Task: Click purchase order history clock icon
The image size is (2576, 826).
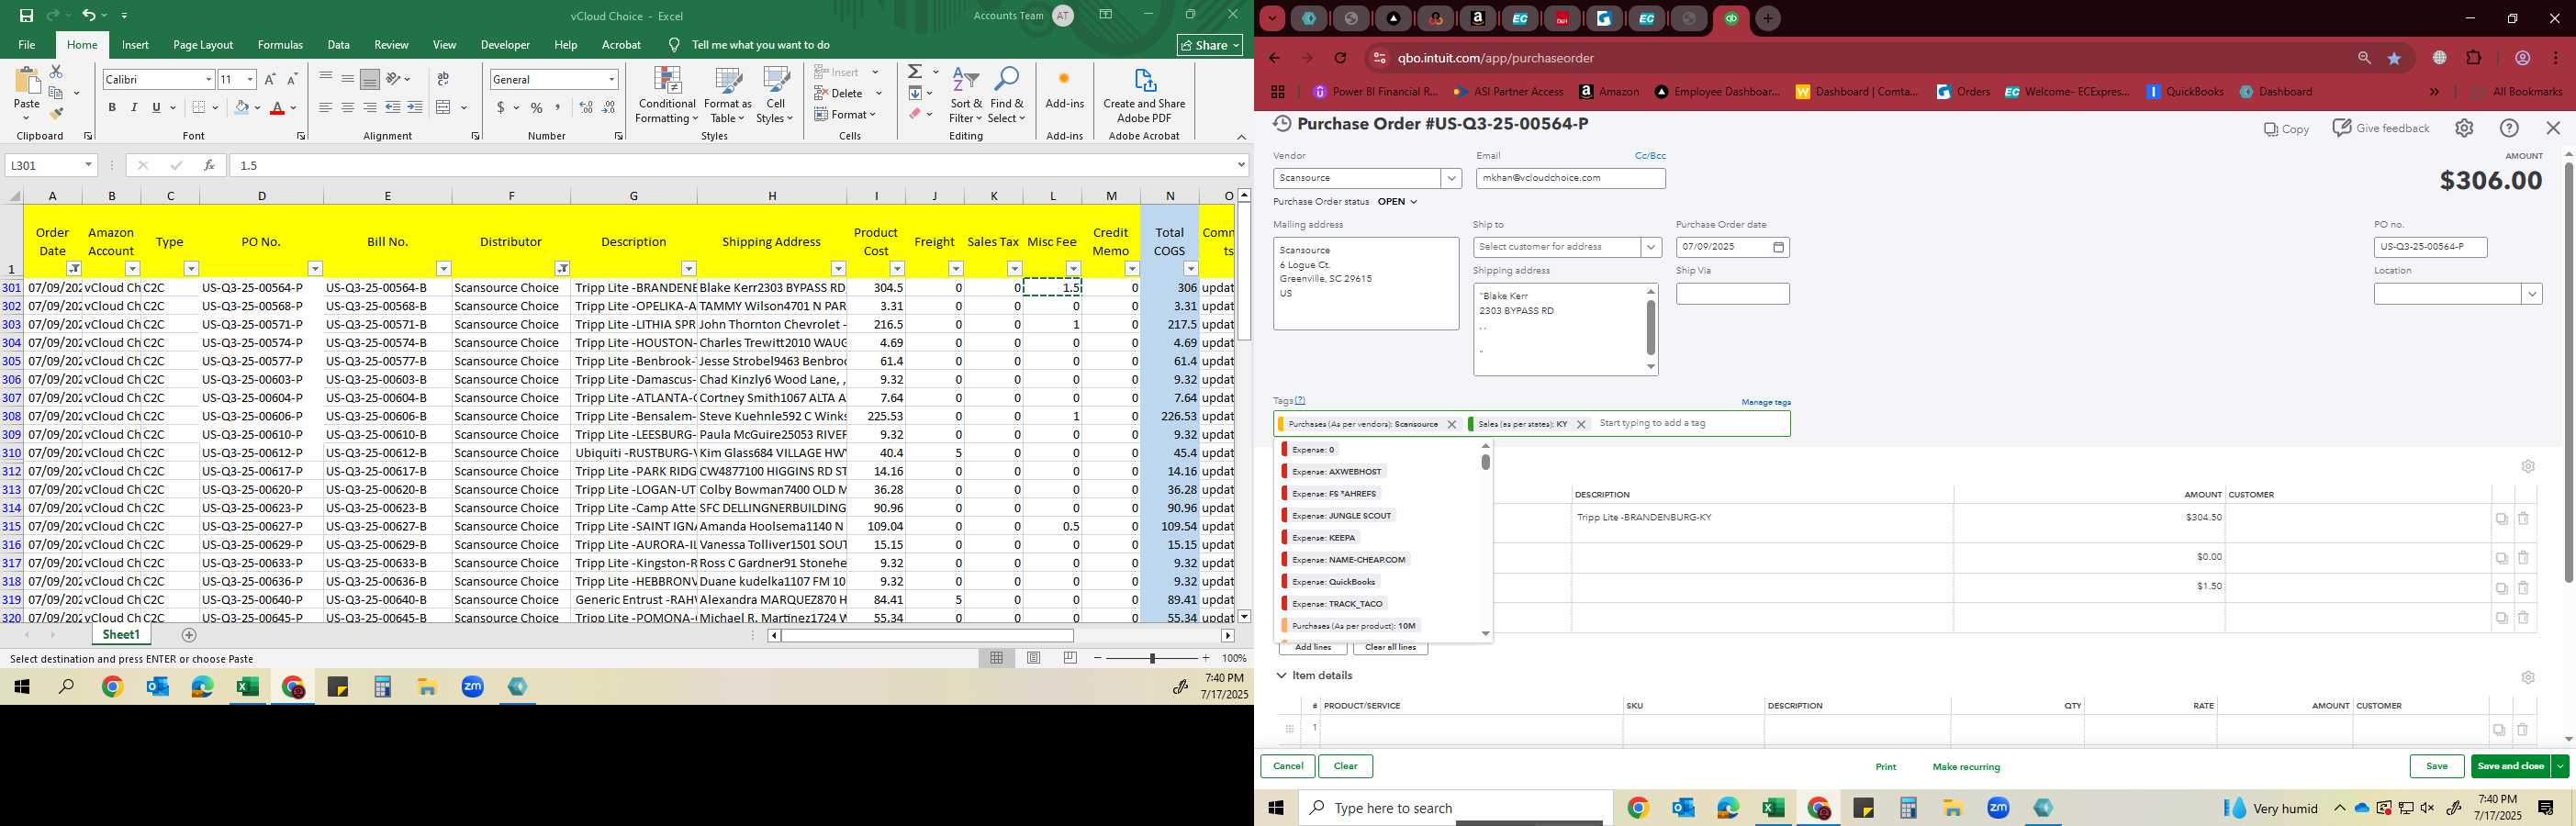Action: pos(1282,124)
